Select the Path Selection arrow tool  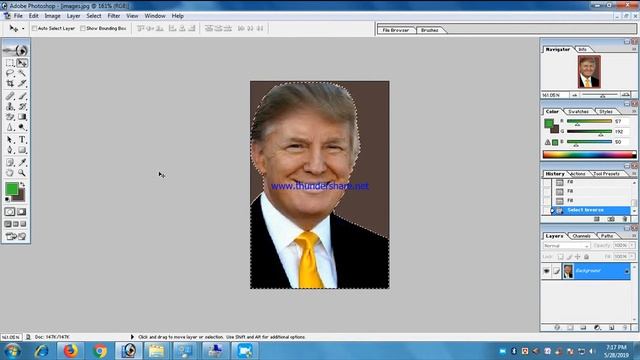[x=10, y=140]
